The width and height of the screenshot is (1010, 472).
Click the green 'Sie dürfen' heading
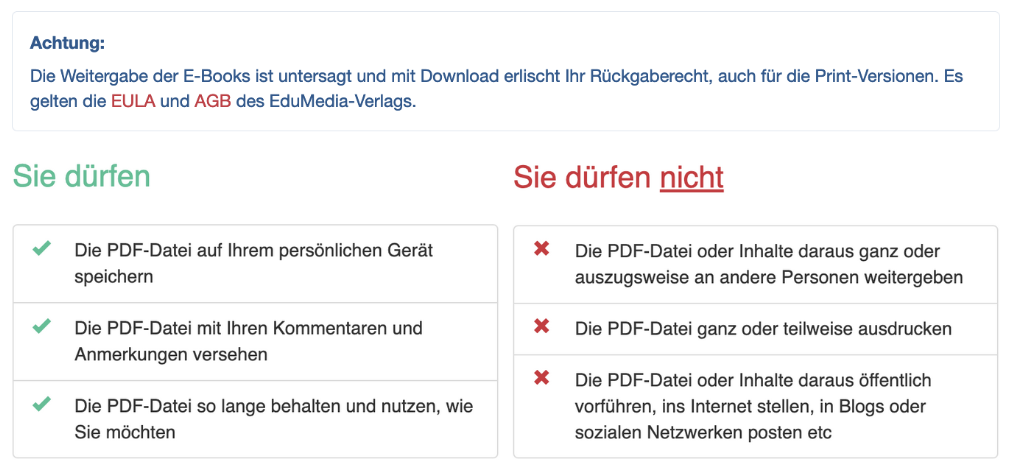click(82, 176)
